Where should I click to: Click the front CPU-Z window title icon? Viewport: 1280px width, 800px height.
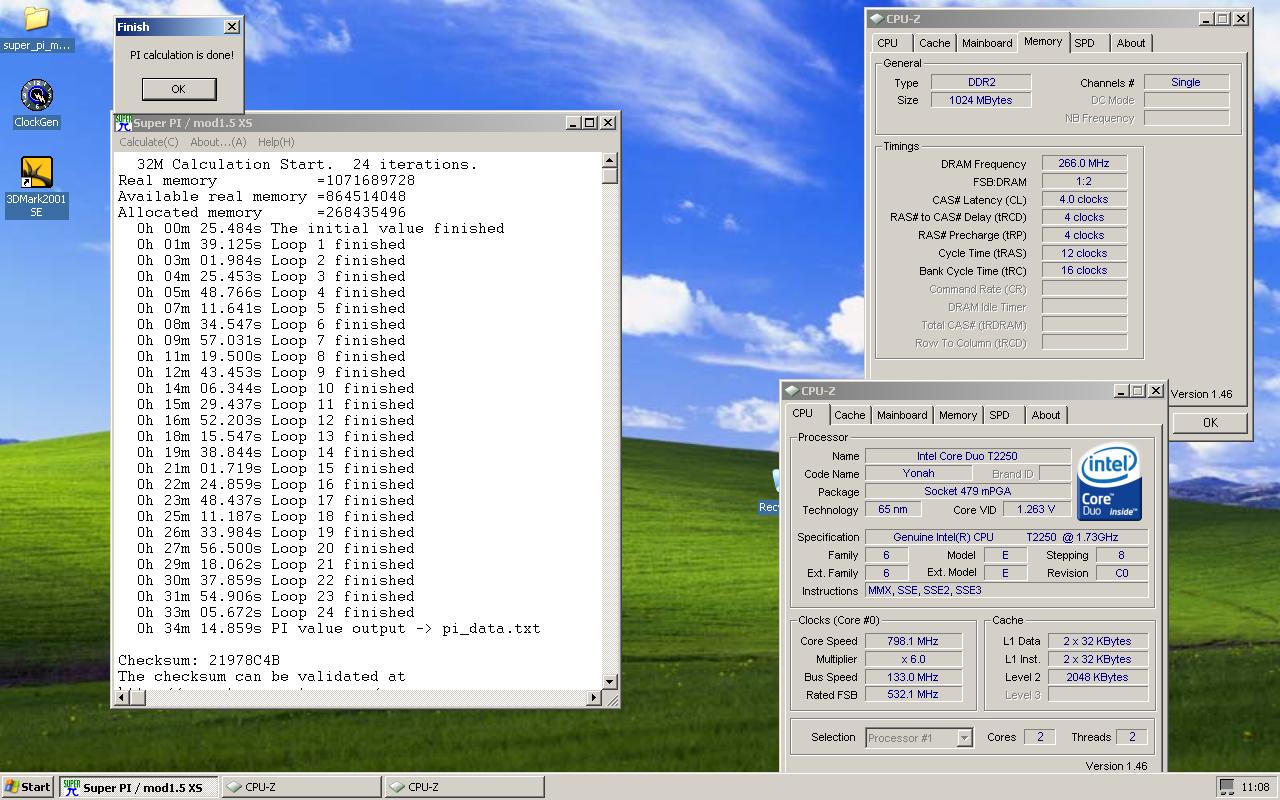tap(792, 391)
